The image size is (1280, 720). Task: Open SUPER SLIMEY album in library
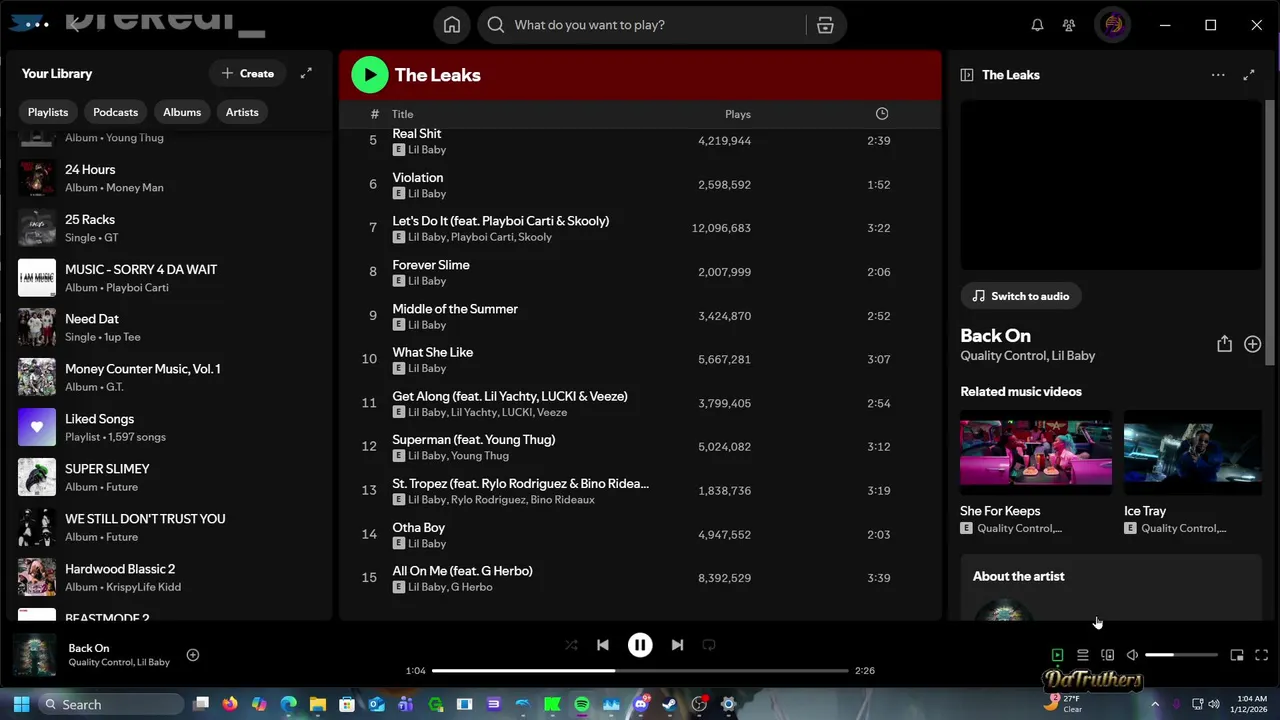pos(170,477)
